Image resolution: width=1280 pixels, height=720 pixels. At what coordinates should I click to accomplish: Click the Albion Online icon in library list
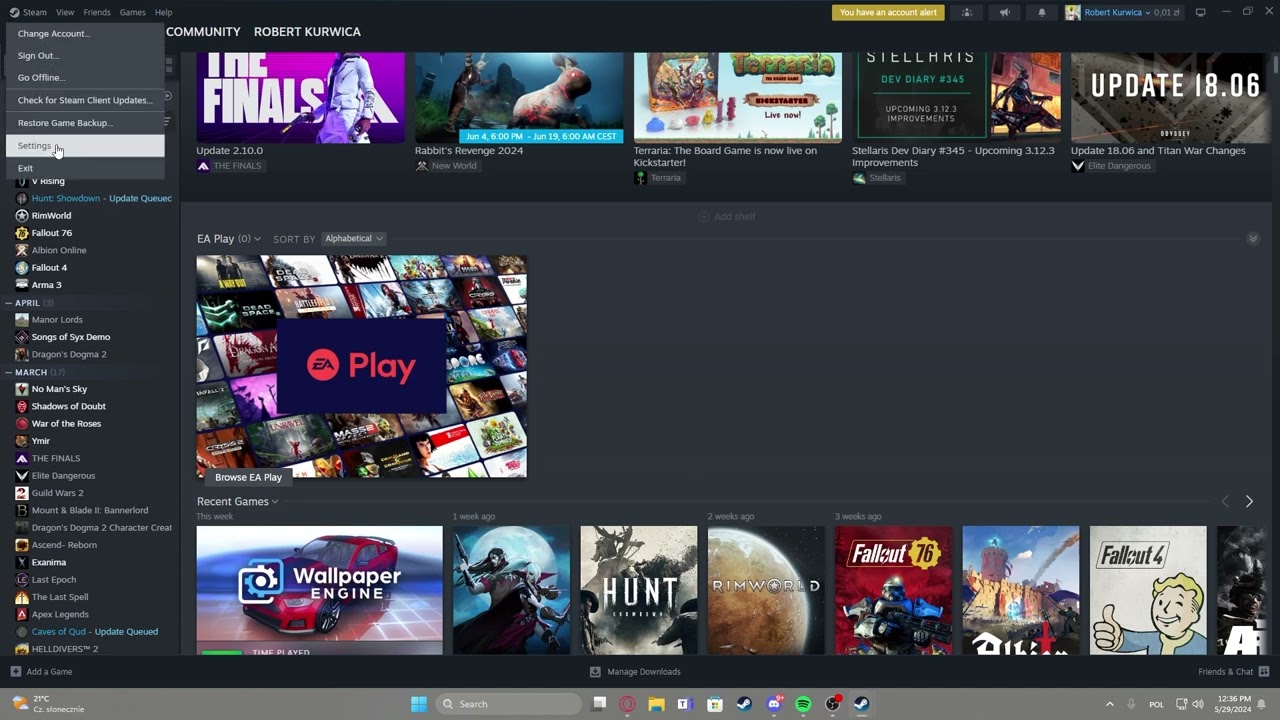tap(22, 250)
